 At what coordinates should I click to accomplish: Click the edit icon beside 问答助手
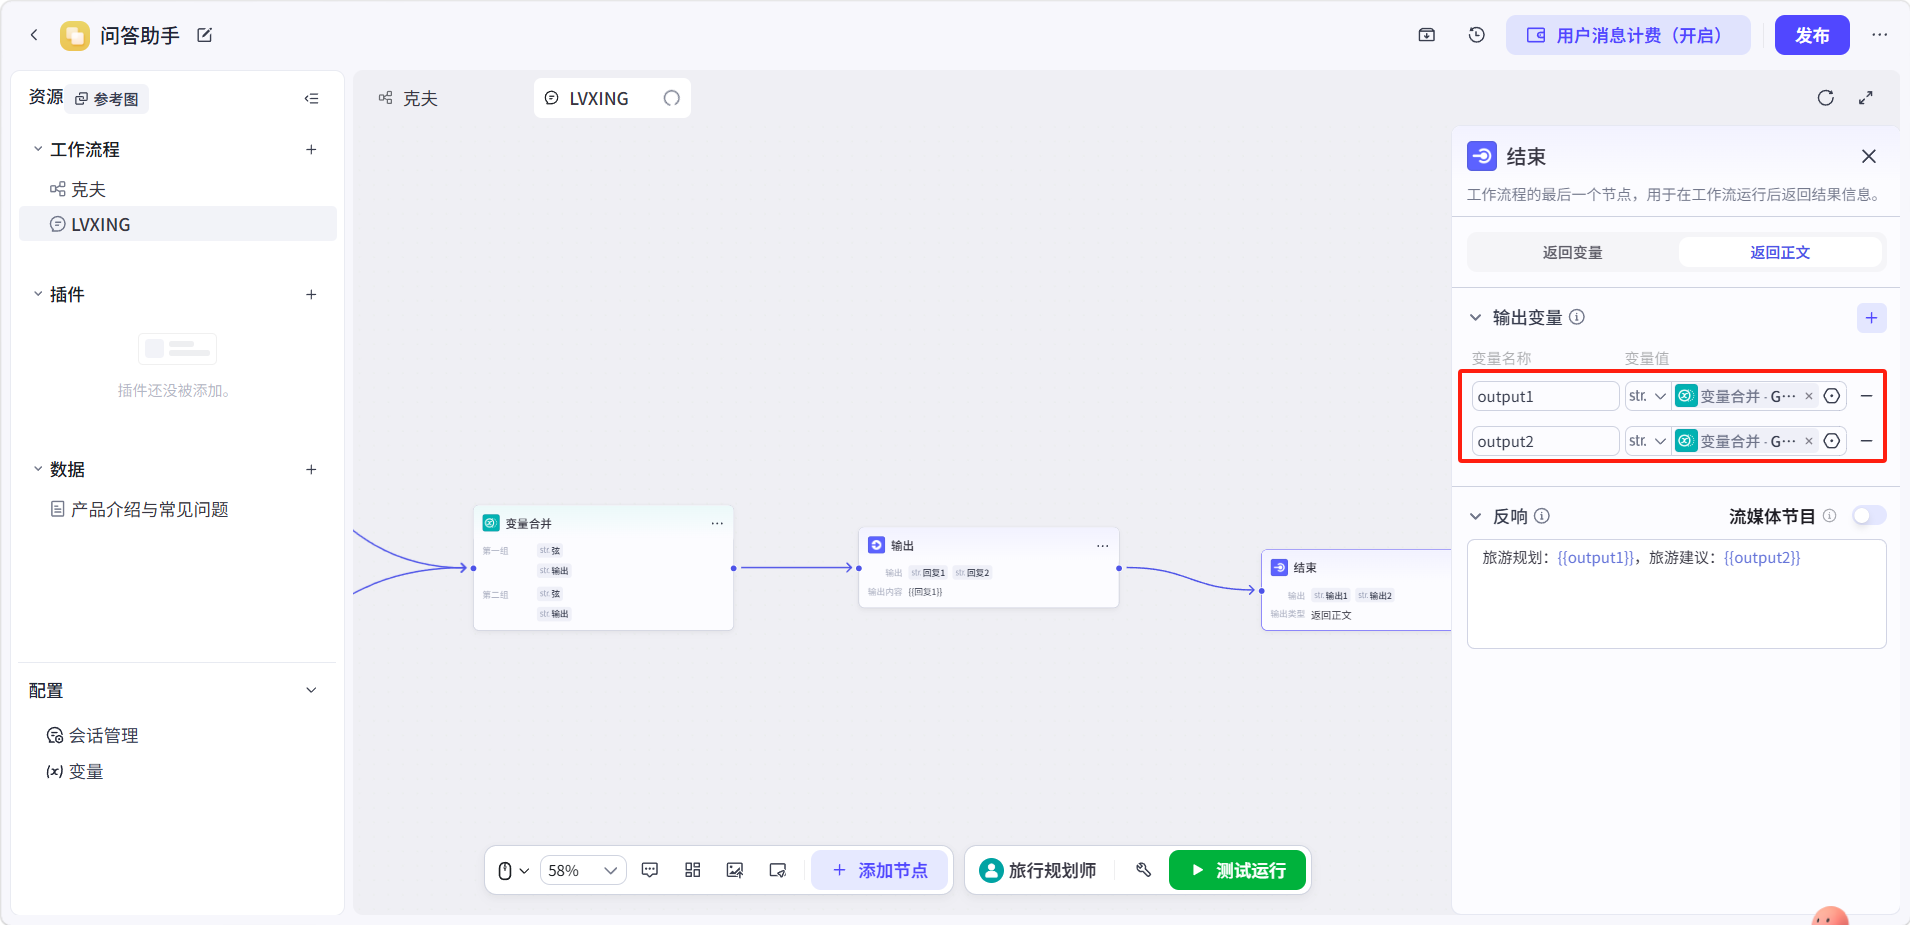coord(205,35)
